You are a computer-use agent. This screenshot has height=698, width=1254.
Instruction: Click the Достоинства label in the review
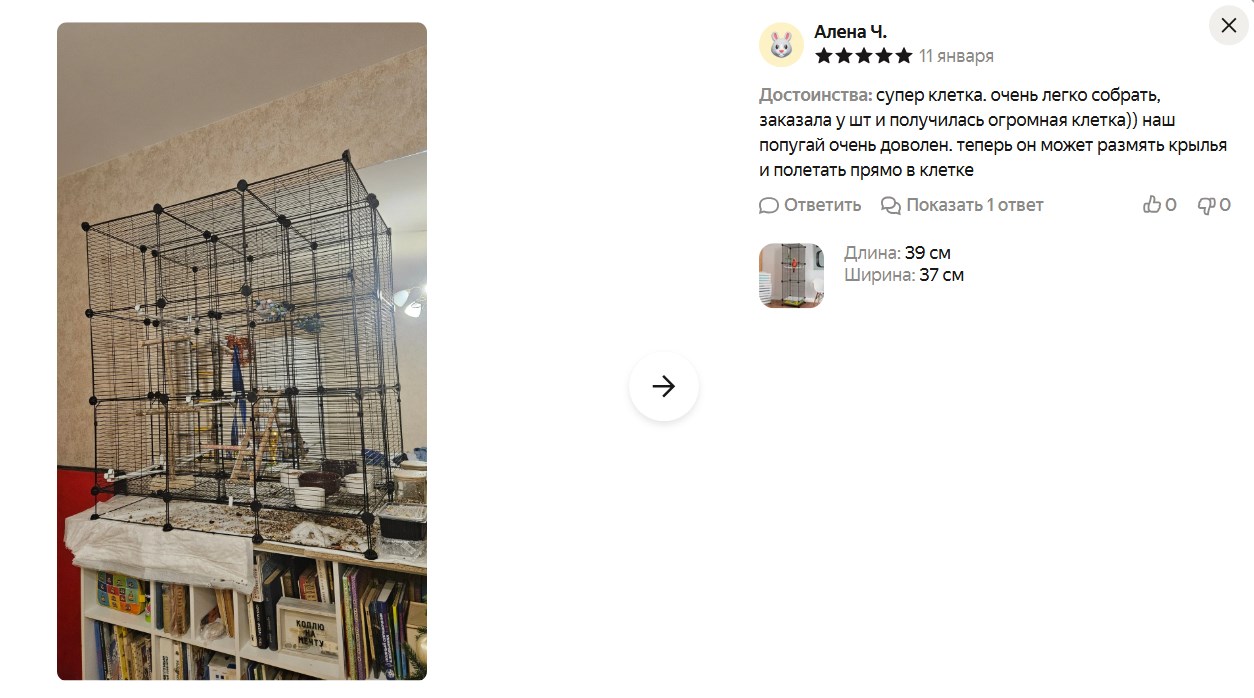point(815,95)
